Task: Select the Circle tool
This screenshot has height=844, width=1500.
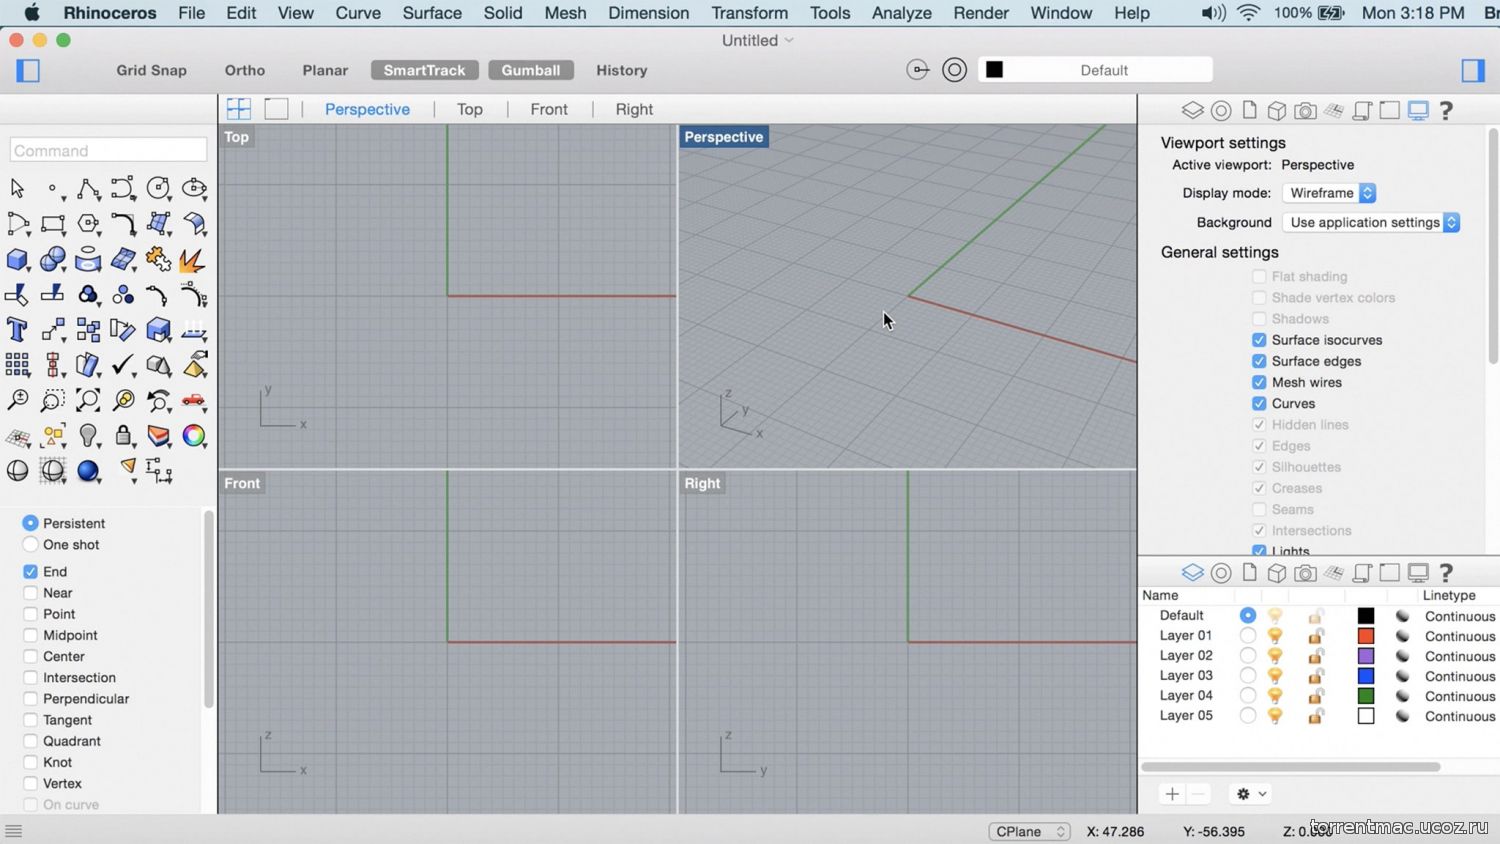Action: click(158, 188)
